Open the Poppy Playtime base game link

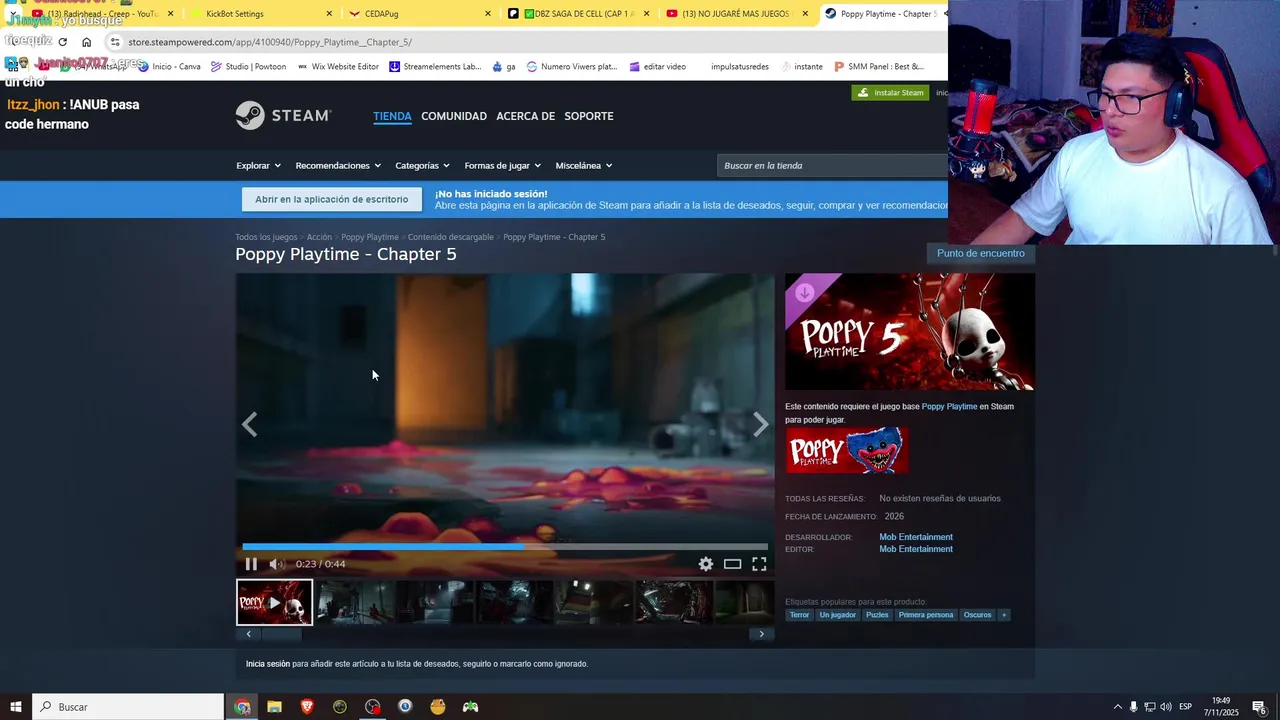pyautogui.click(x=949, y=407)
